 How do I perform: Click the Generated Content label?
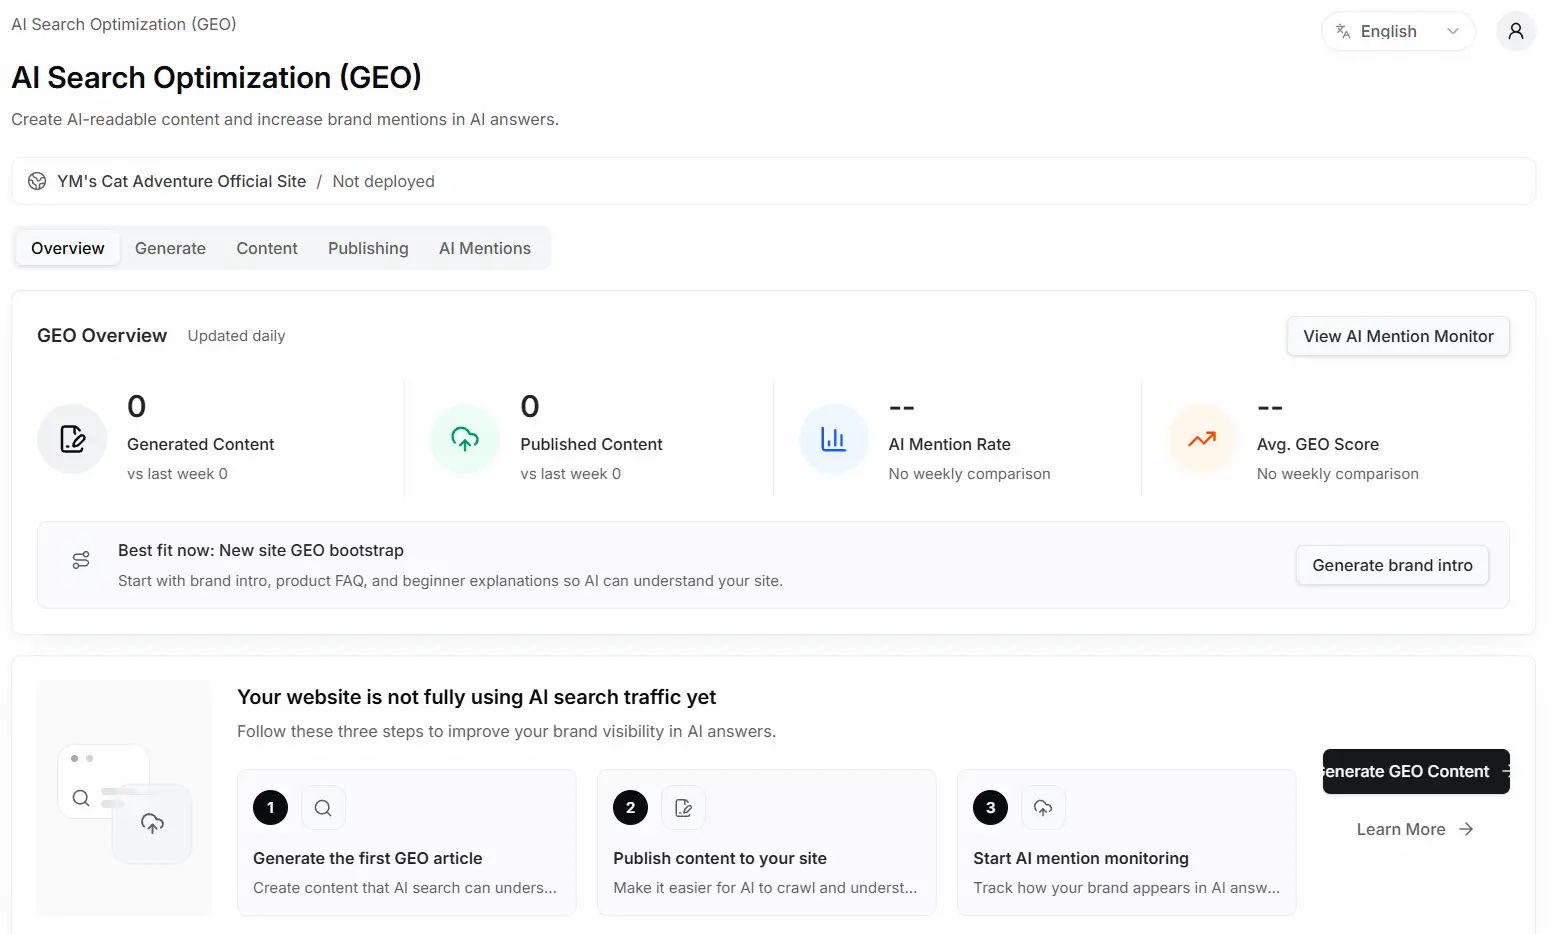(200, 444)
